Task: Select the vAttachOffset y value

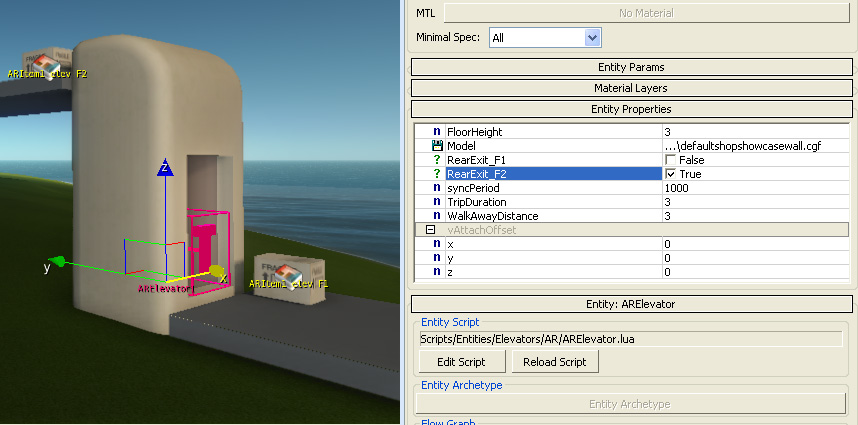Action: [x=756, y=258]
